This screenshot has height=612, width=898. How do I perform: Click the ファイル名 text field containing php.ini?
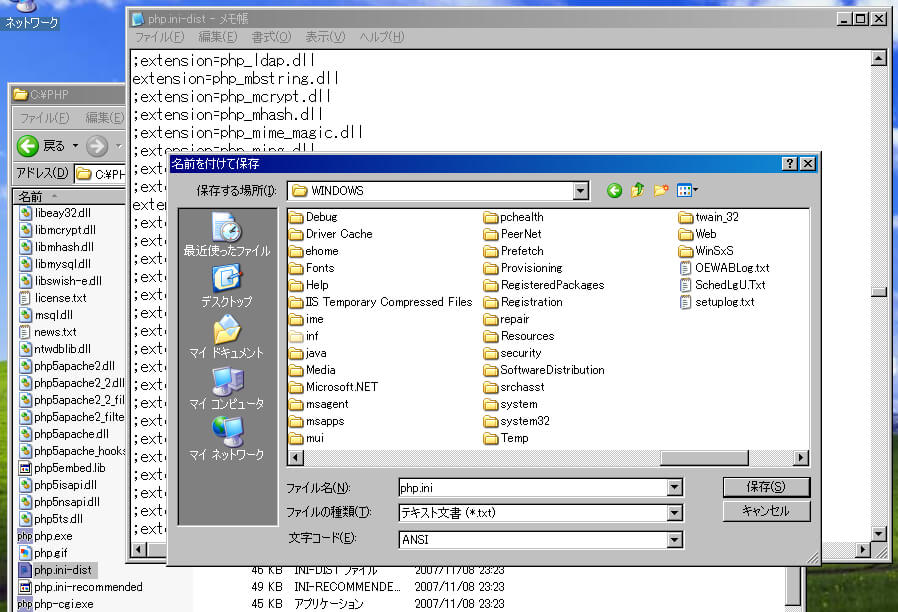pos(530,487)
